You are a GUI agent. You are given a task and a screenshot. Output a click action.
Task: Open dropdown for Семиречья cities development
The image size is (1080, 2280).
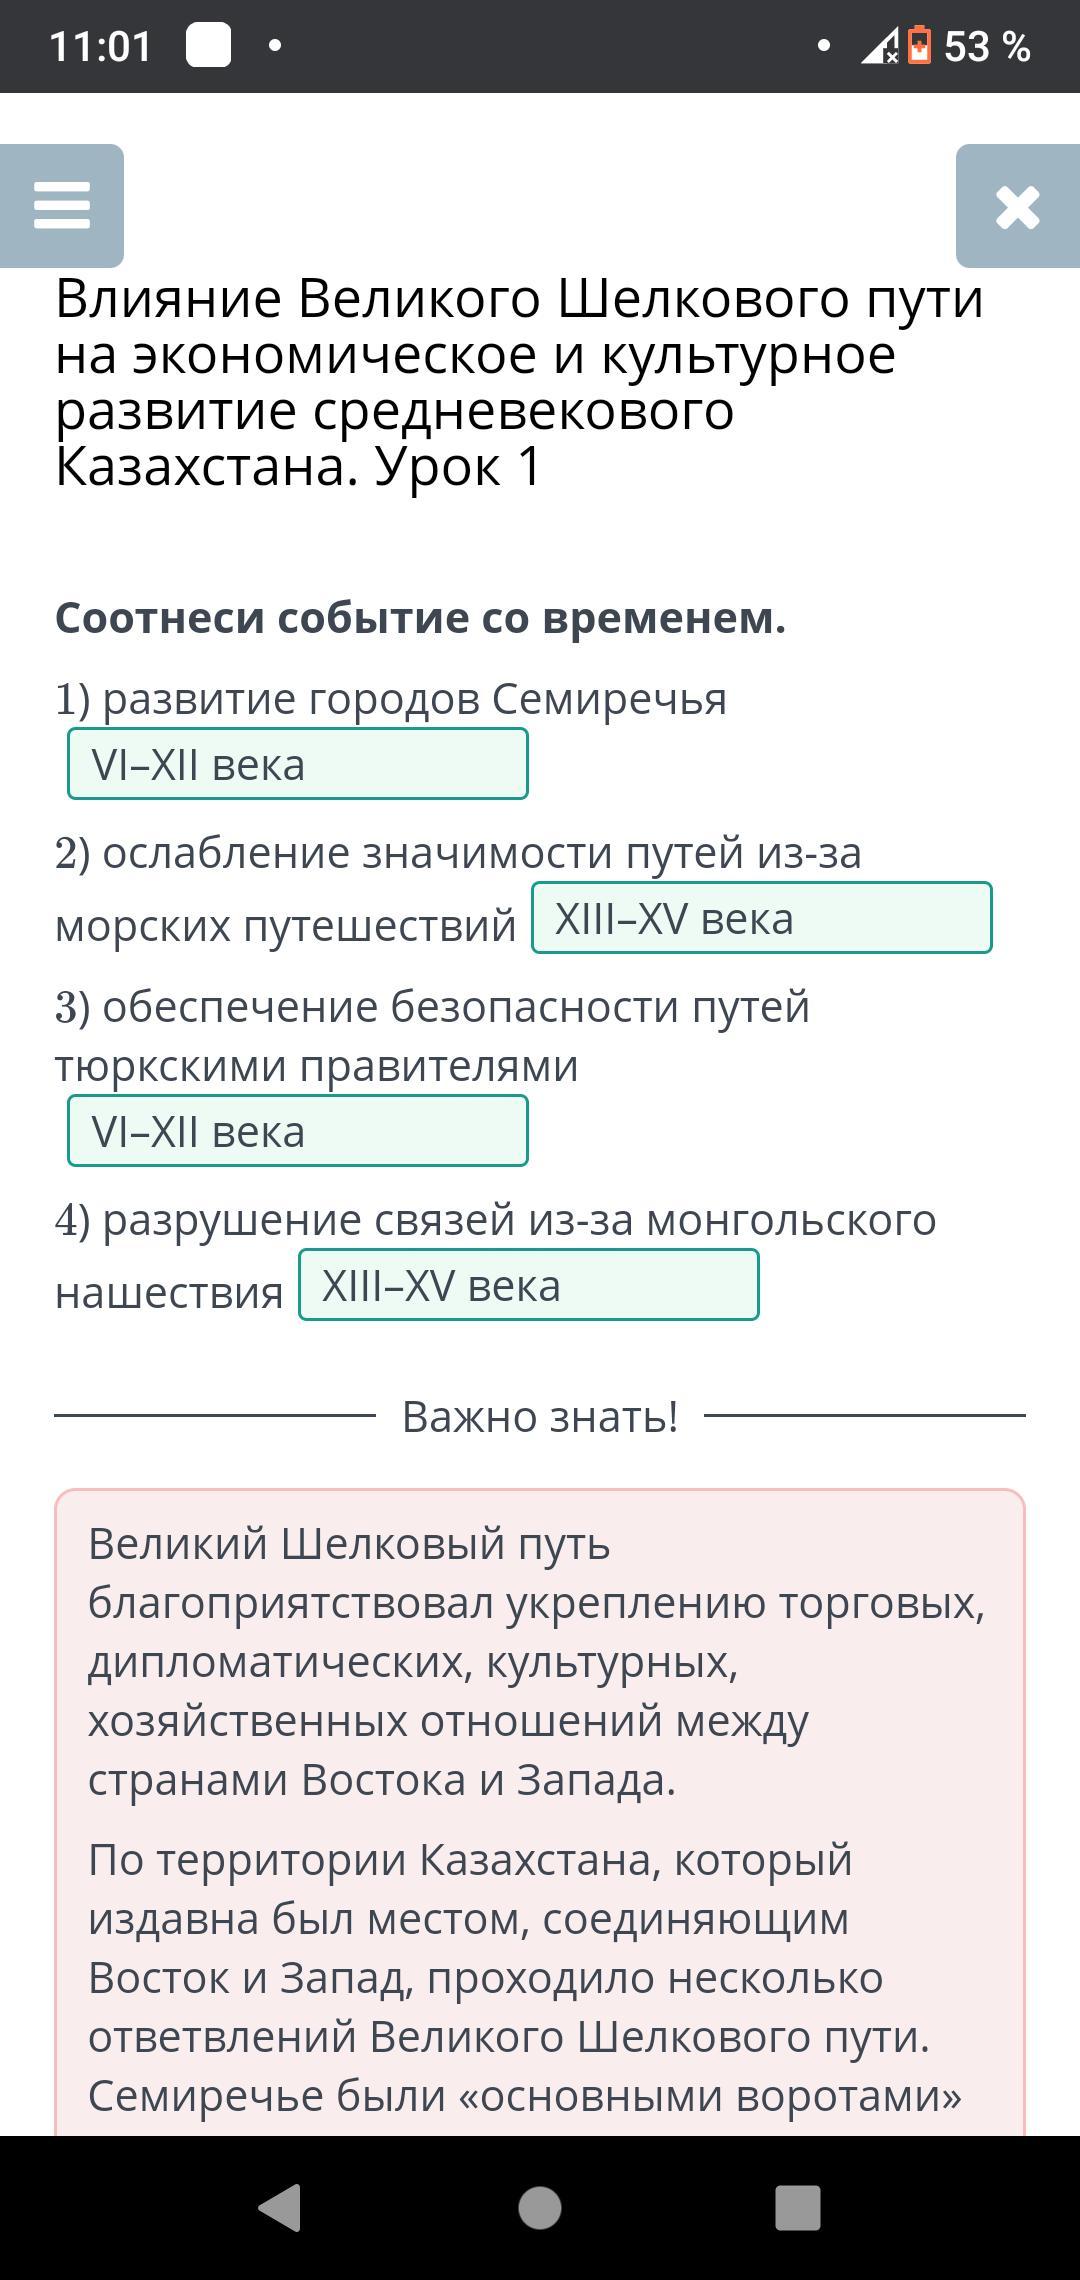[297, 765]
